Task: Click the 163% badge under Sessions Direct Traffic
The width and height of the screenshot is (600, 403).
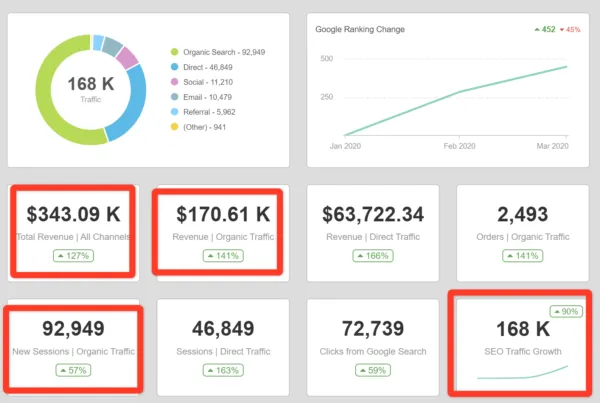Action: [x=222, y=370]
